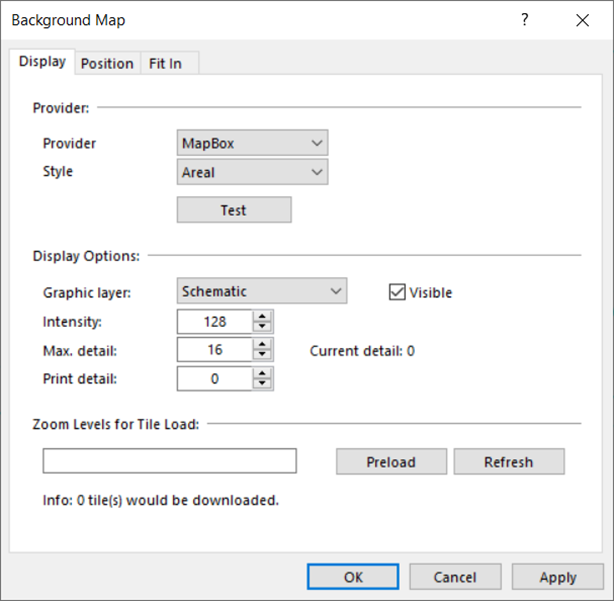Decrease Print detail with down arrow
Viewport: 614px width, 601px height.
(x=262, y=384)
